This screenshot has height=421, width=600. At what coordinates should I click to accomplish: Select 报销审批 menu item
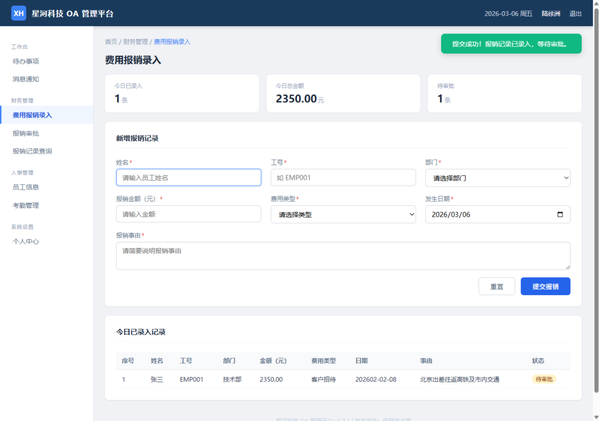pyautogui.click(x=26, y=133)
